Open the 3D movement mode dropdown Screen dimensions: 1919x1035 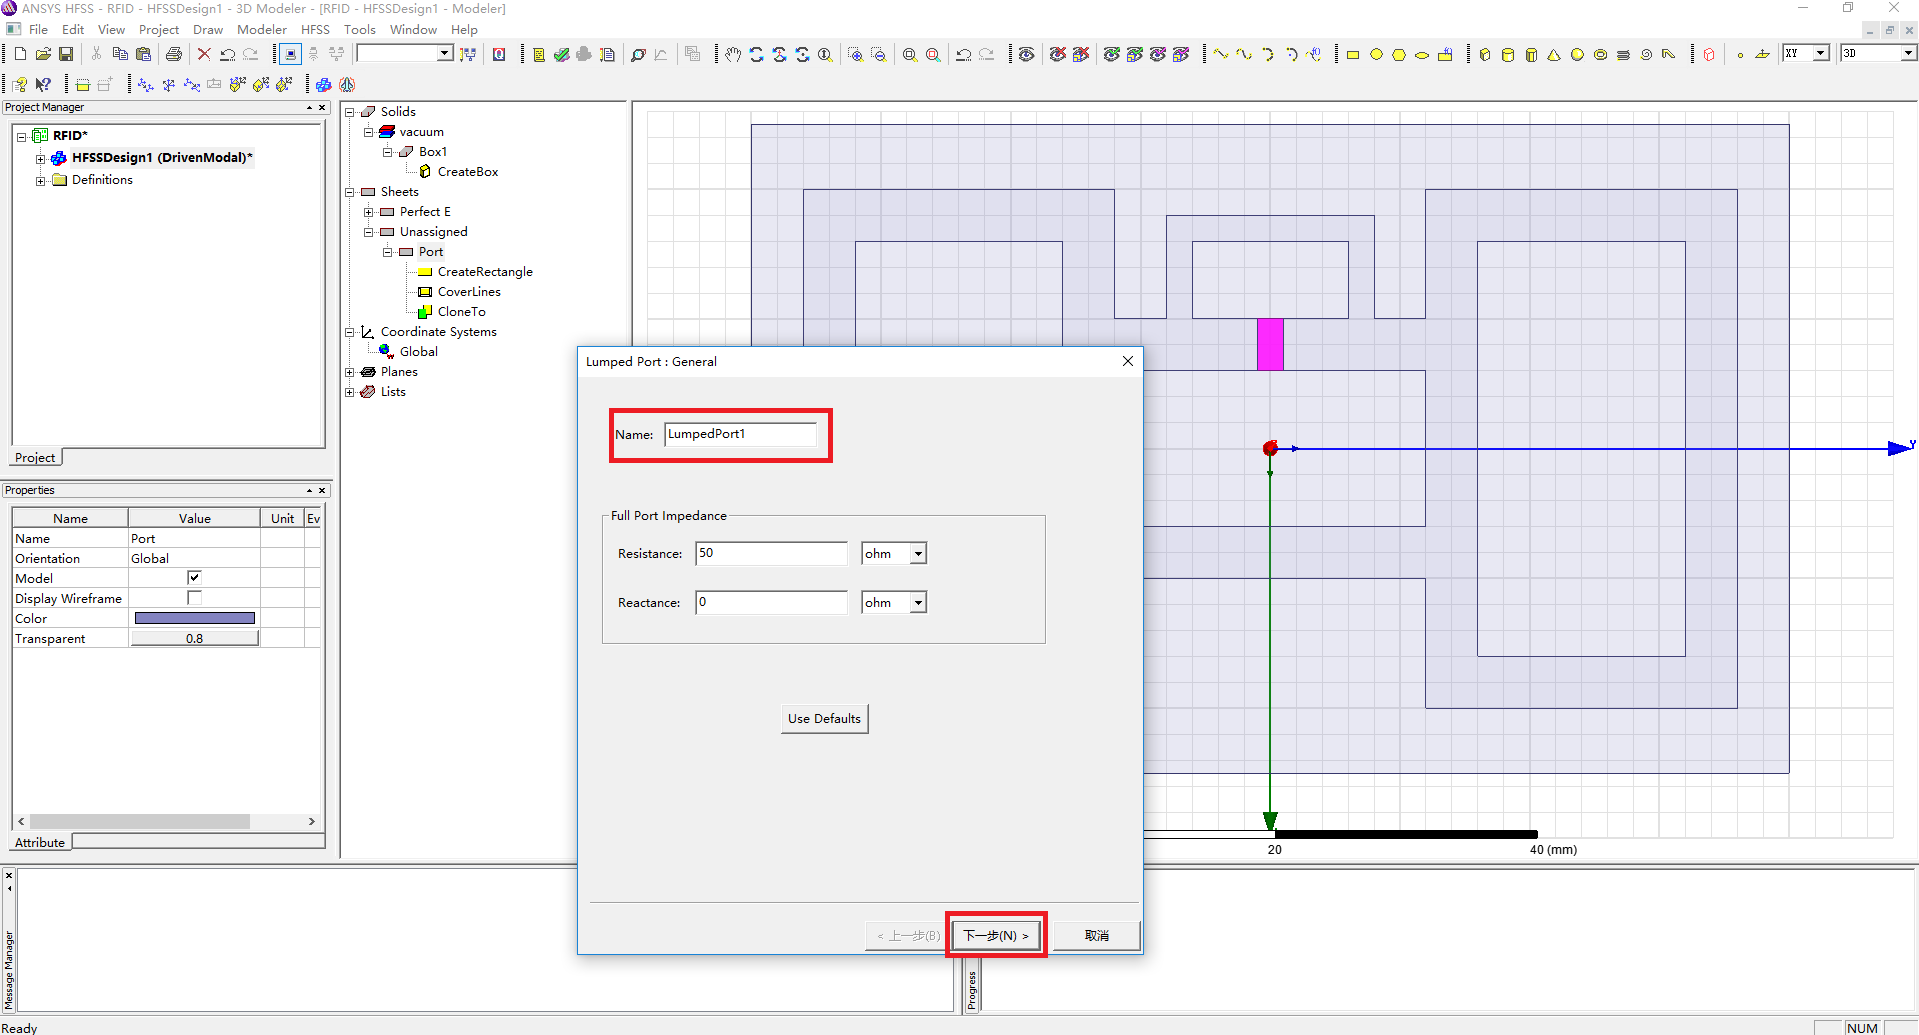(1907, 53)
